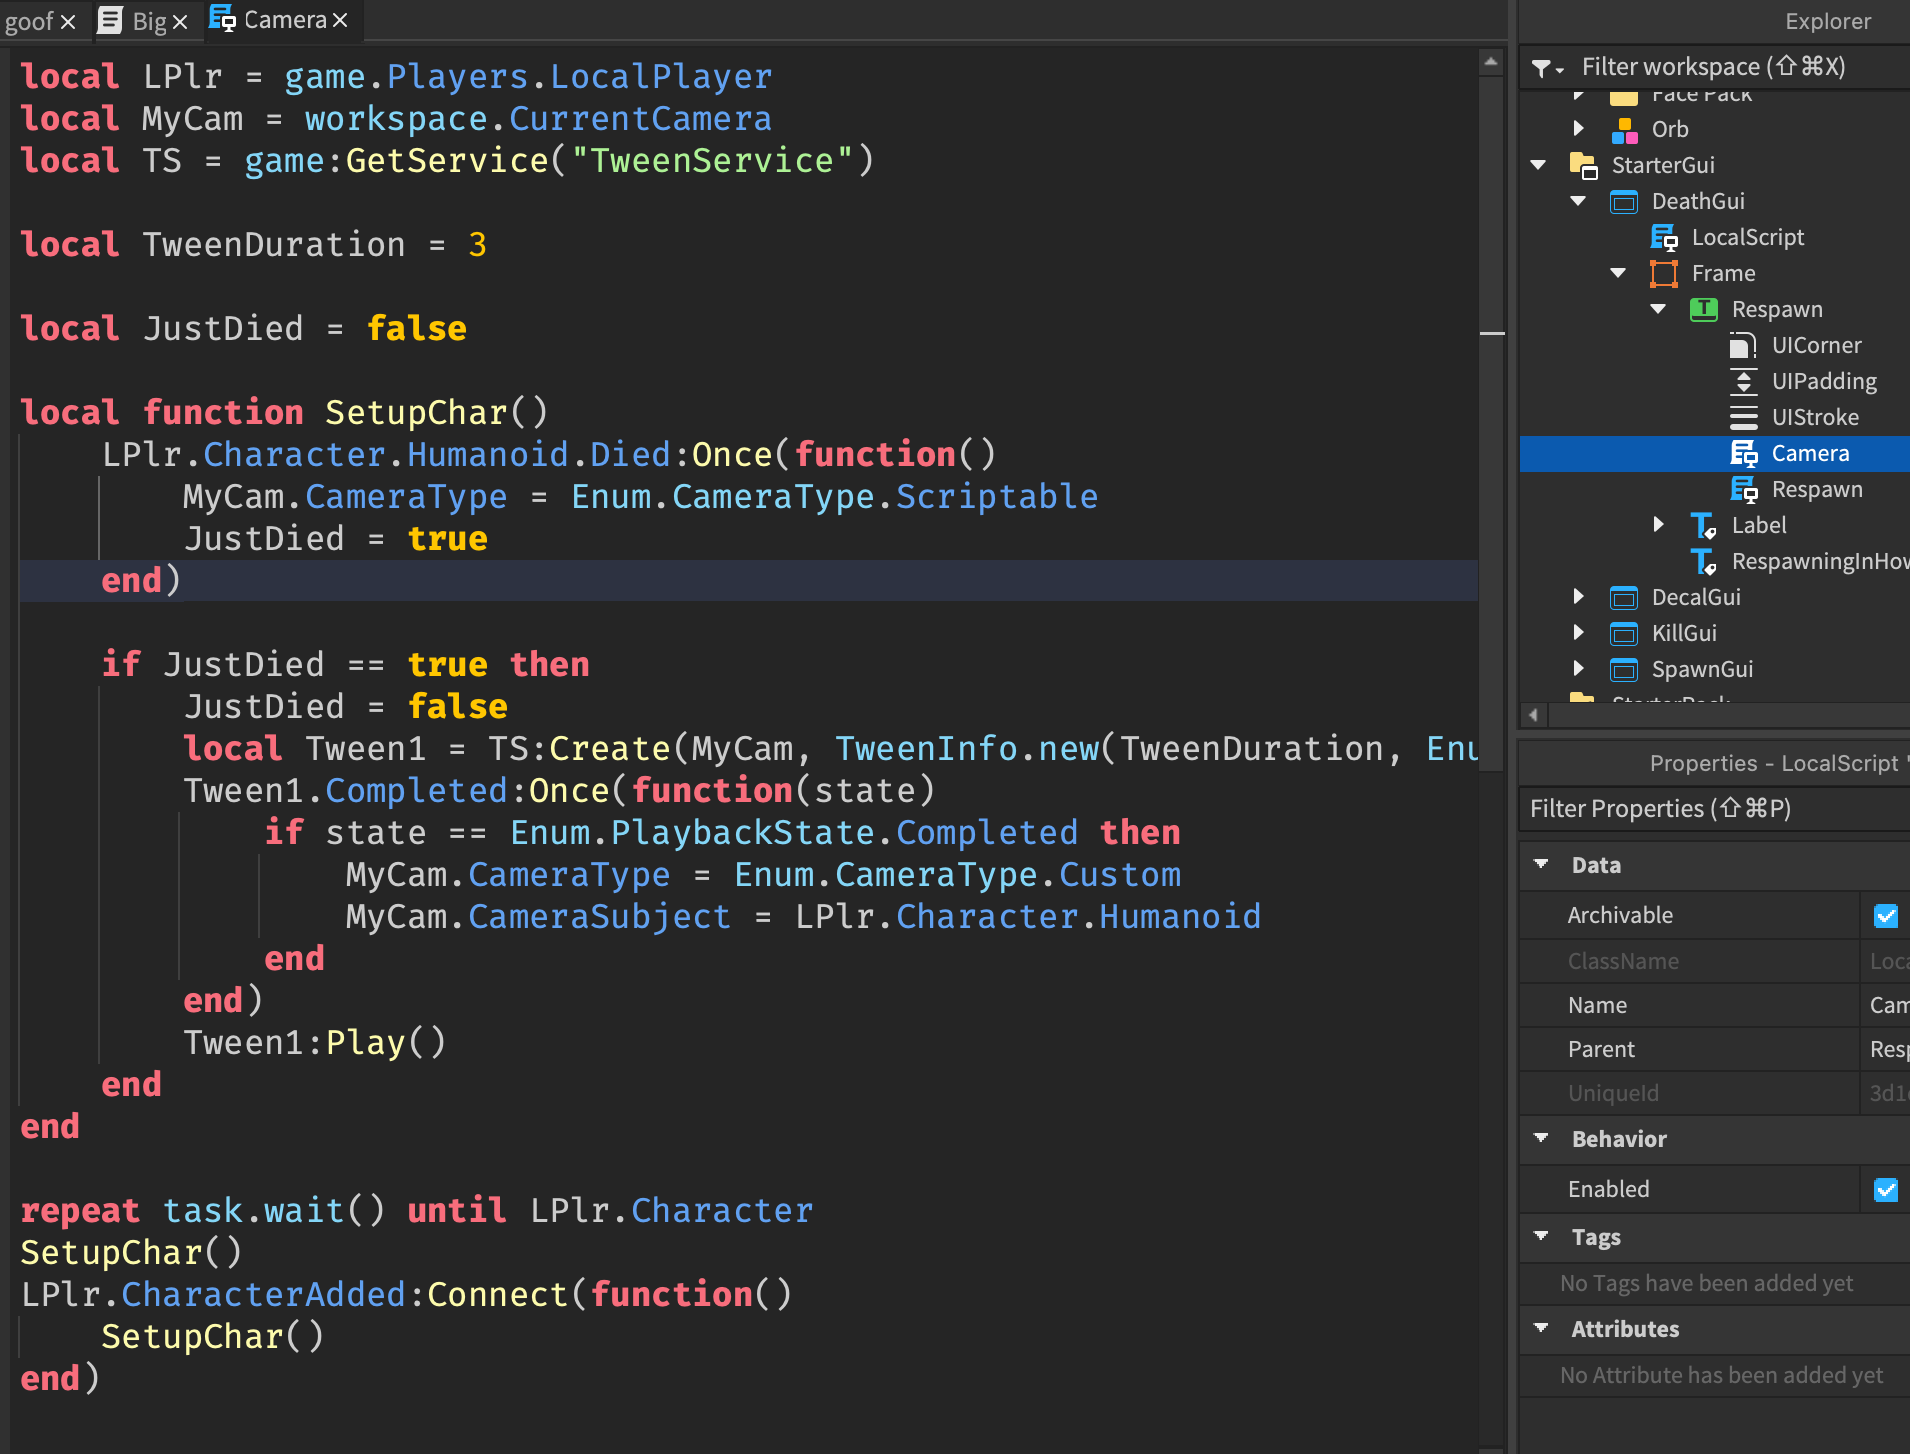The width and height of the screenshot is (1910, 1454).
Task: Click the Name property row
Action: coord(1714,1006)
